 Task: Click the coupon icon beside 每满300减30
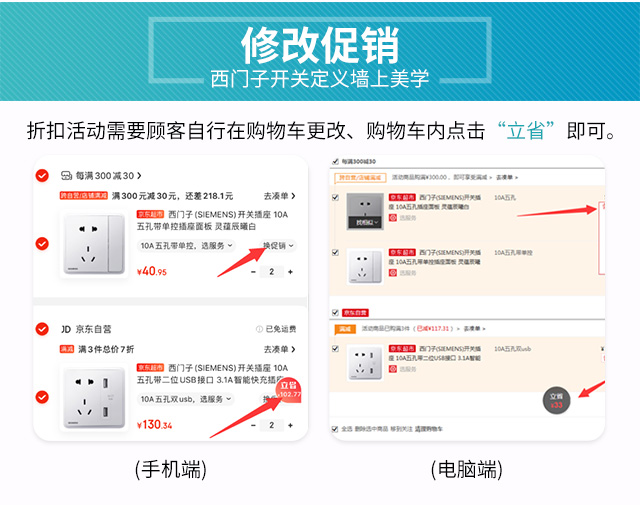click(67, 176)
